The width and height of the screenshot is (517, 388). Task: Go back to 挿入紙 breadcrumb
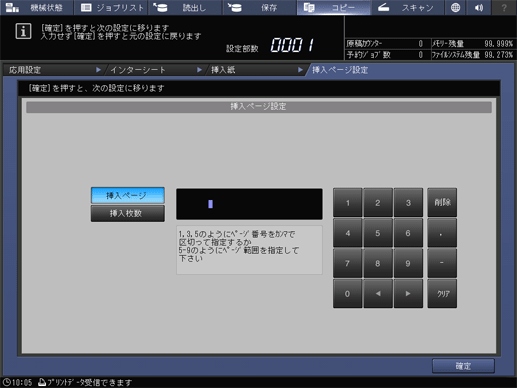pyautogui.click(x=257, y=70)
